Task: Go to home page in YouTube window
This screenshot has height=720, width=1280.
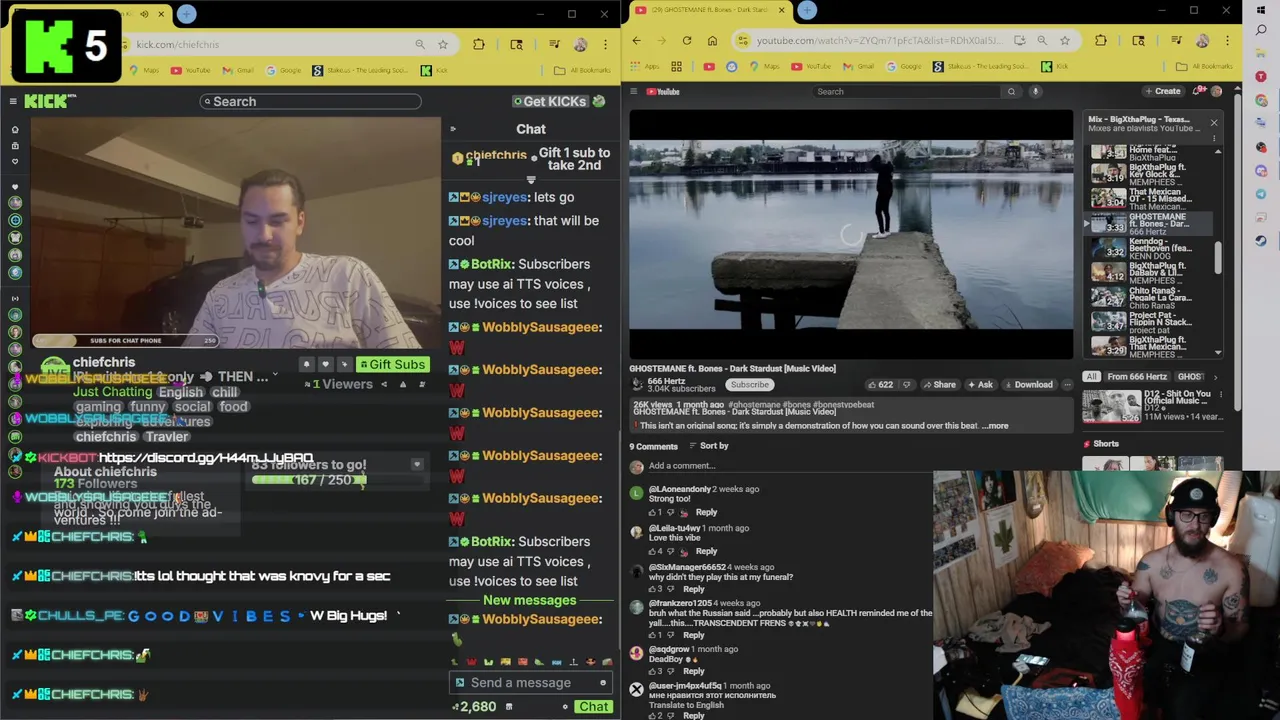Action: coord(712,40)
